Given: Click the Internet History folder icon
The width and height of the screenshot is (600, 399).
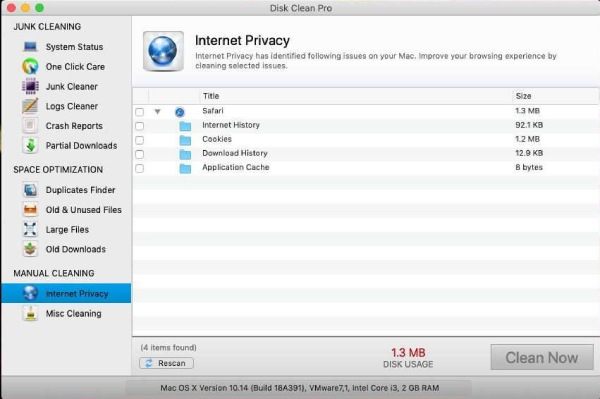Looking at the screenshot, I should [x=185, y=126].
